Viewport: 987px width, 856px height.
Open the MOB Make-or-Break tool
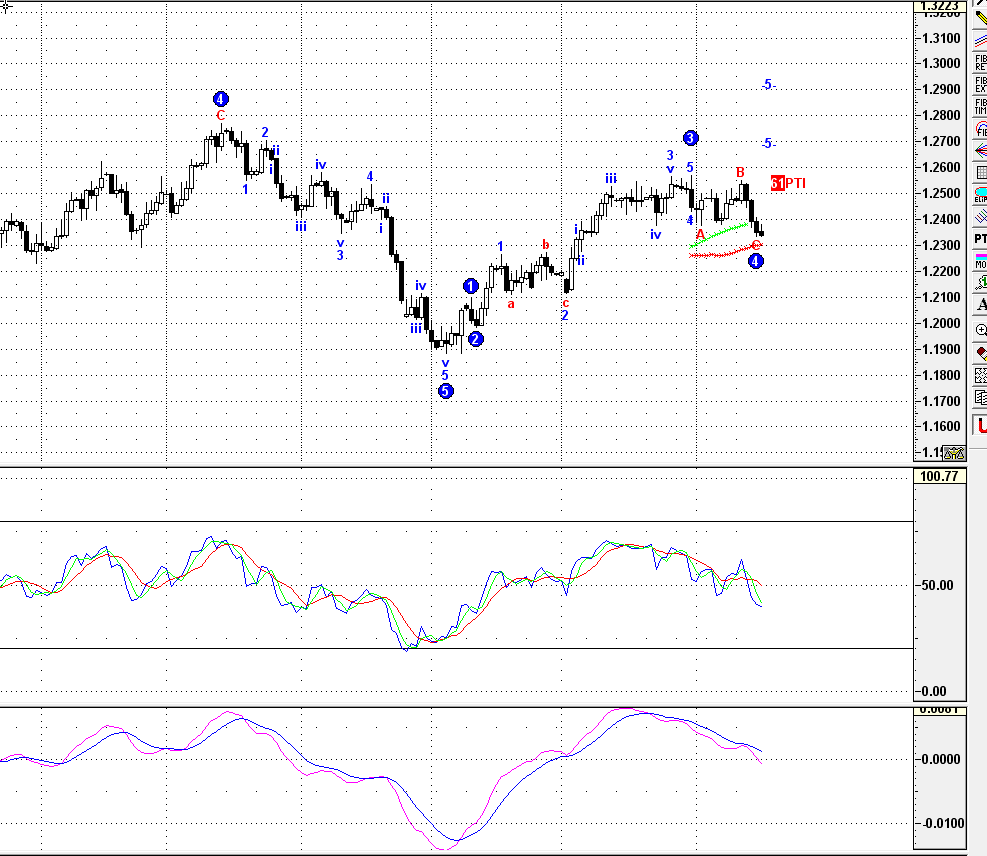(978, 262)
